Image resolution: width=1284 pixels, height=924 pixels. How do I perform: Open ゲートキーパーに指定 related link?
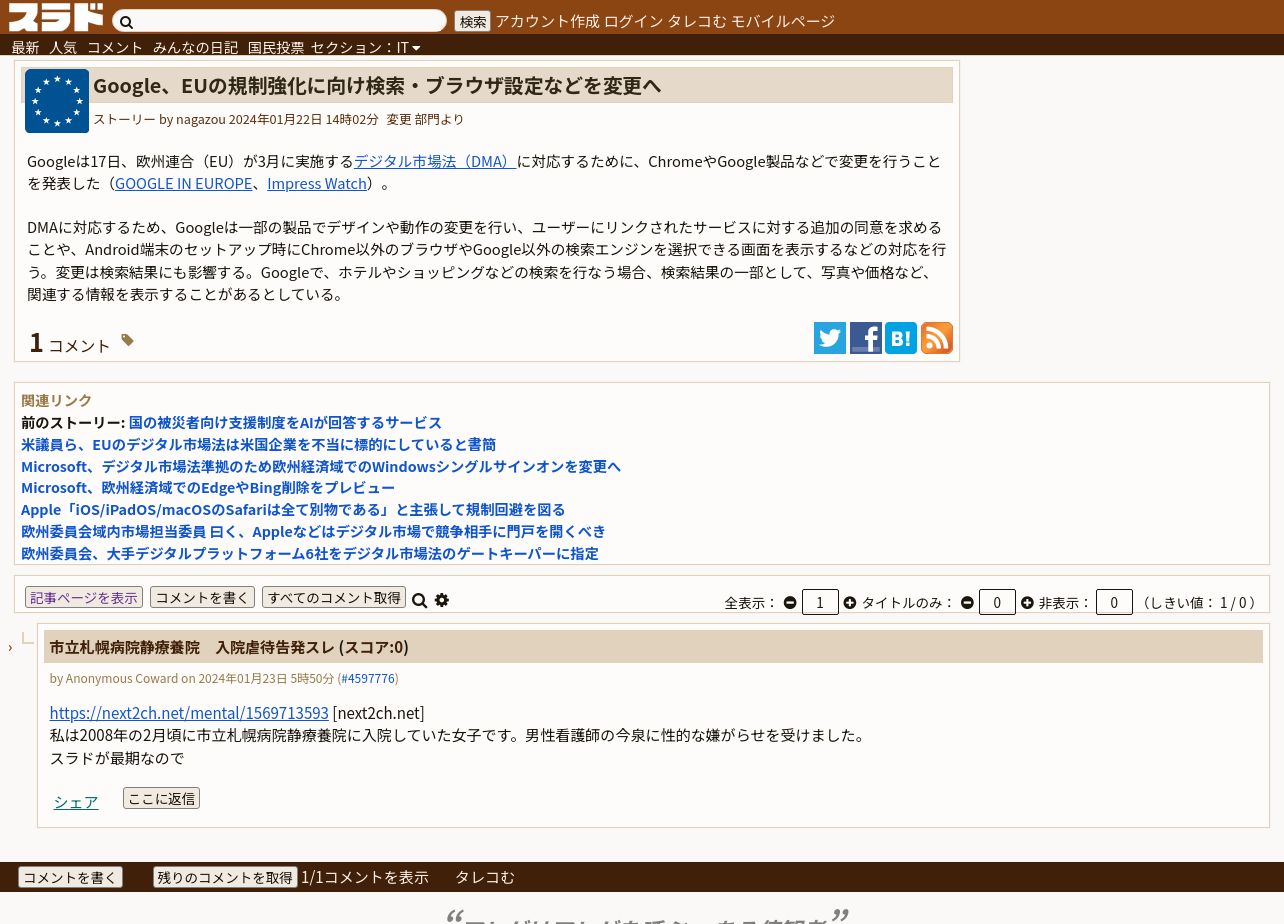(x=310, y=553)
